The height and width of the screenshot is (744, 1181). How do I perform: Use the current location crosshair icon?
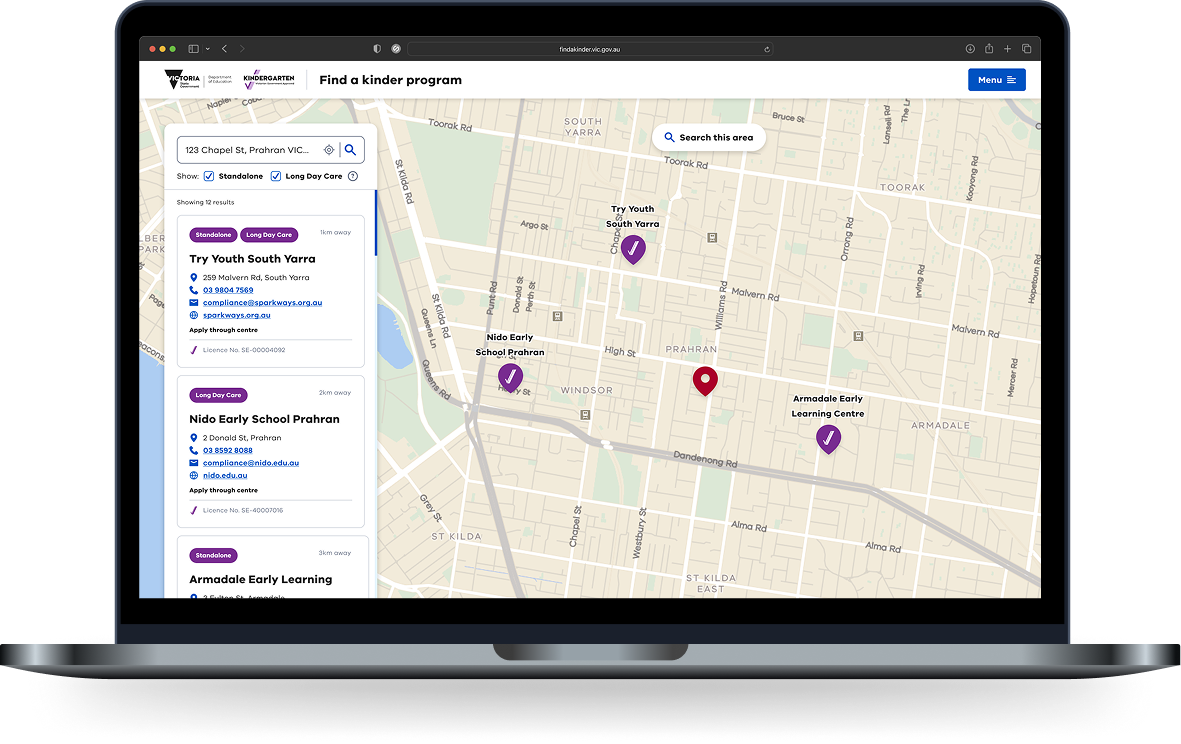pos(329,150)
